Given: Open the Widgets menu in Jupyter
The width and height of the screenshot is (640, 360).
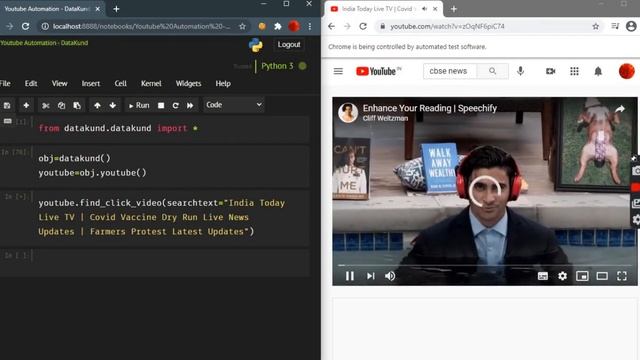Looking at the screenshot, I should click(188, 83).
